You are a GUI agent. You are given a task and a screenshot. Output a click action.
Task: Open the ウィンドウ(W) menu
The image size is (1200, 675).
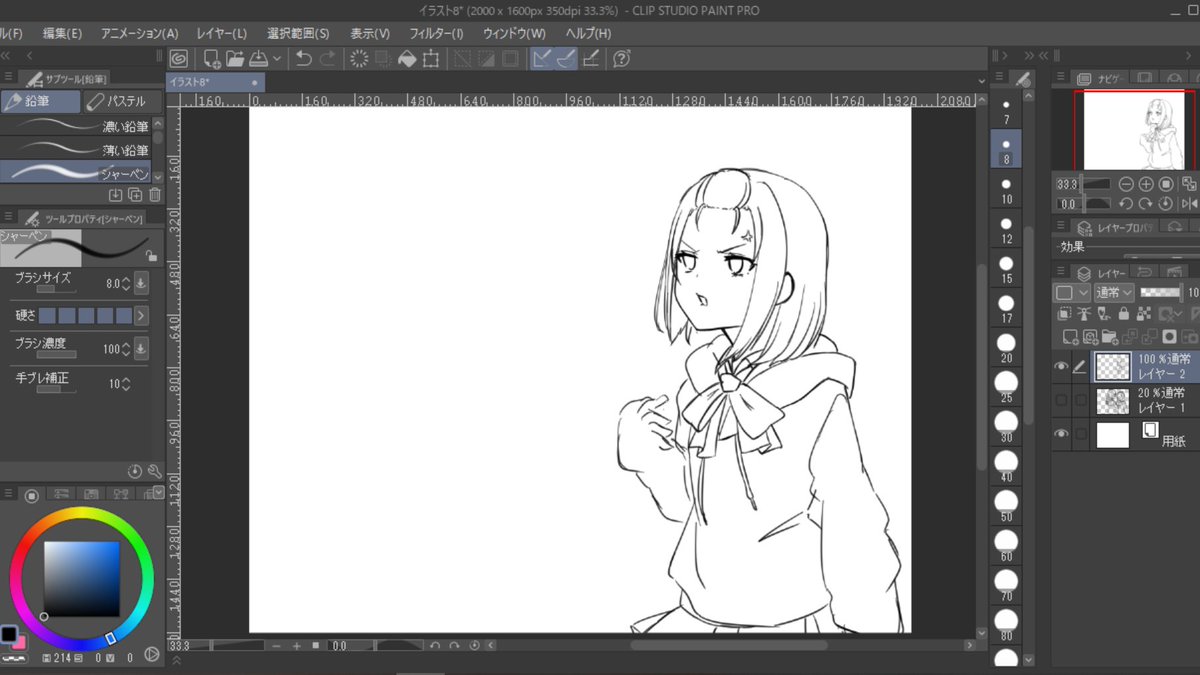(x=514, y=33)
